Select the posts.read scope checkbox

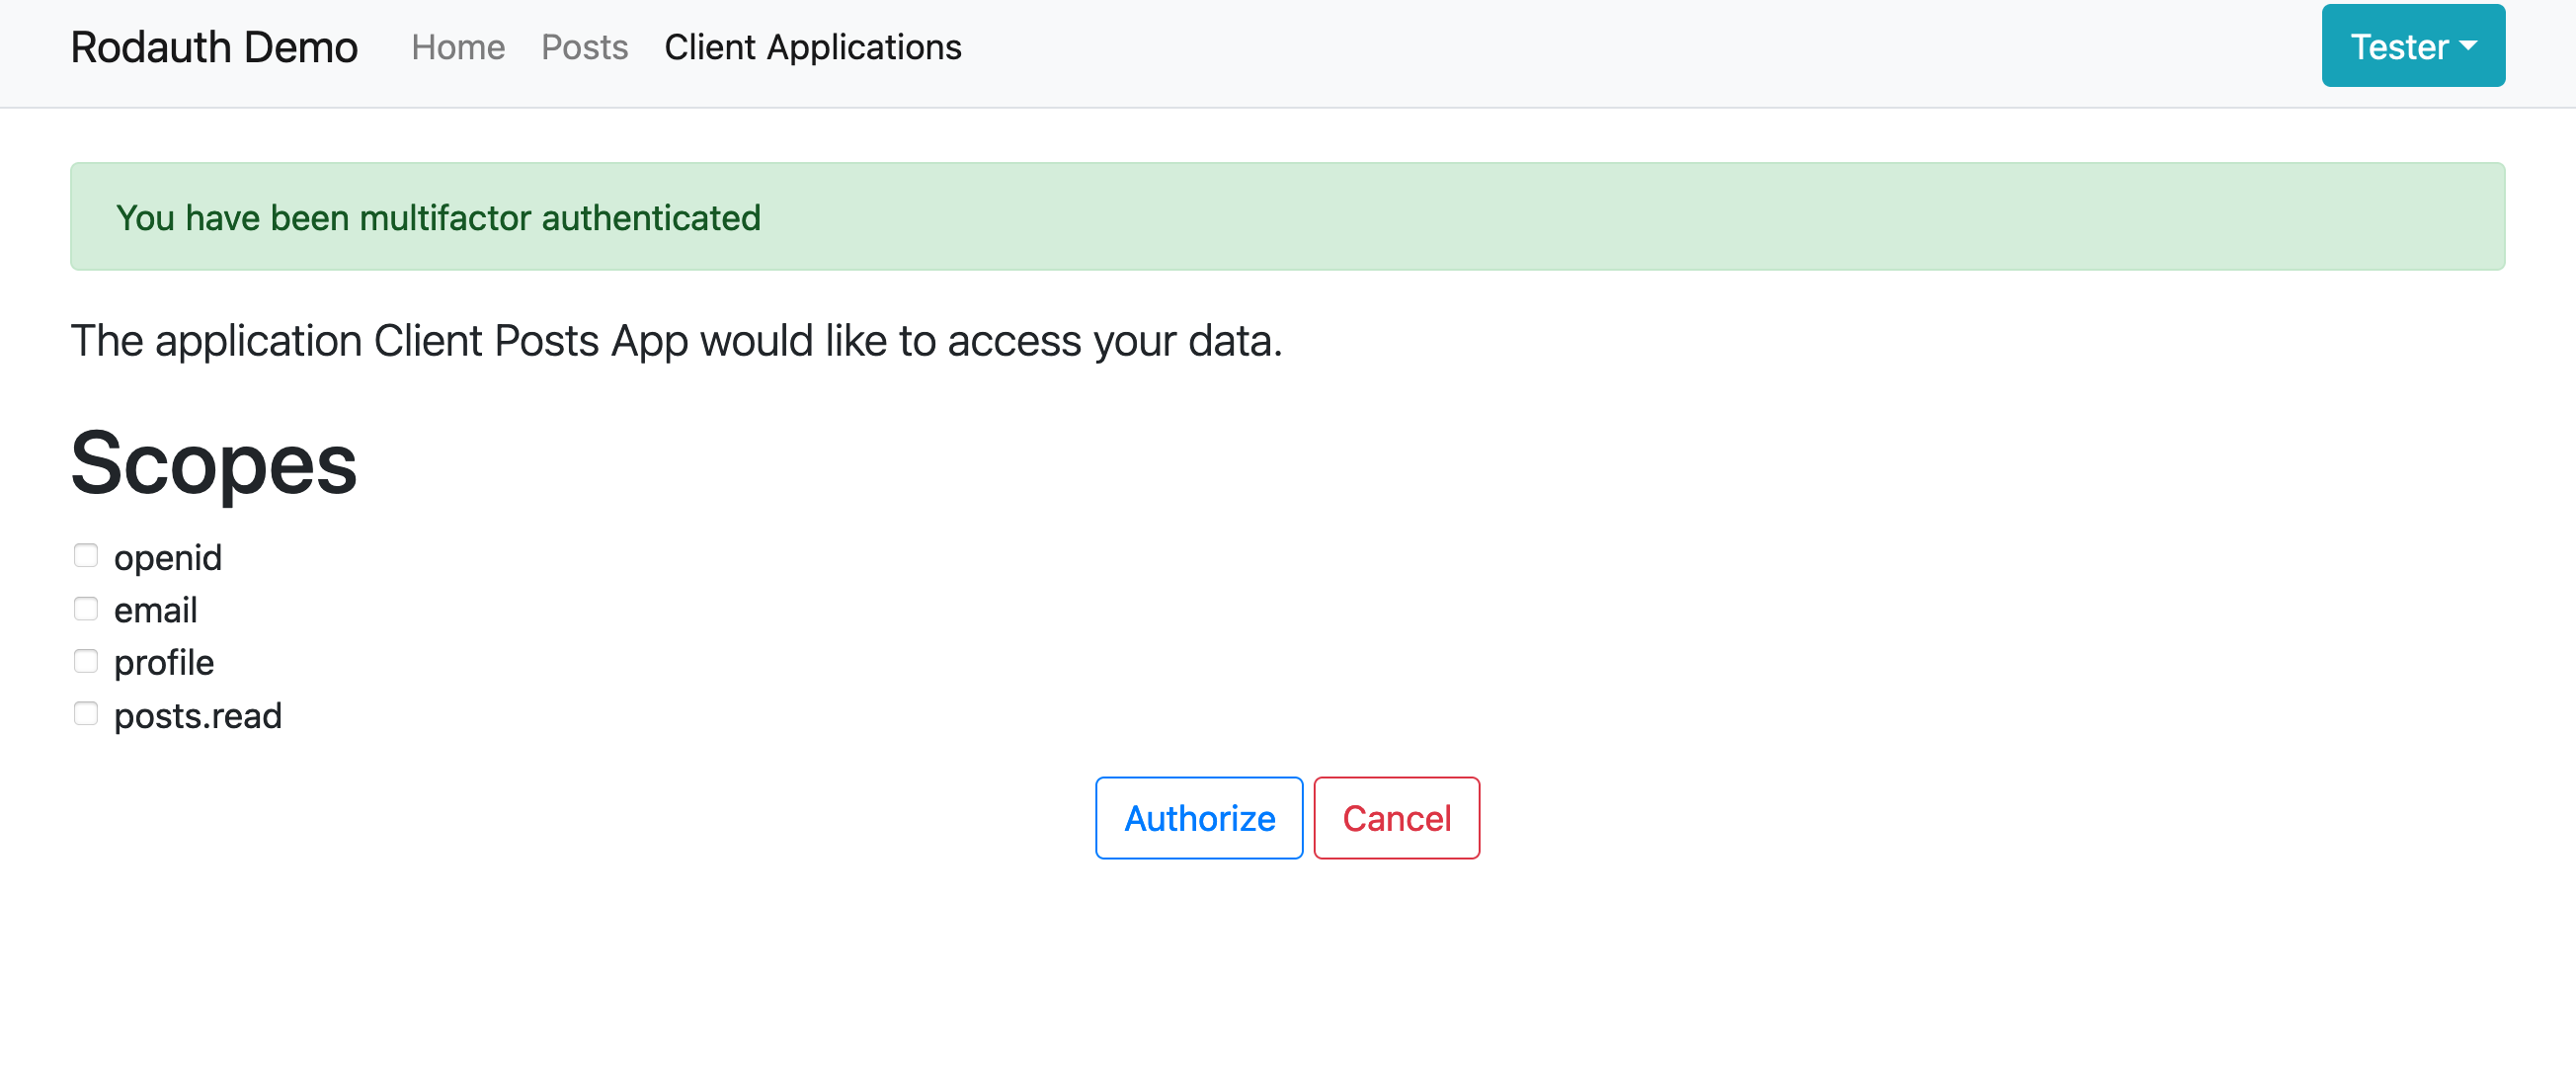(86, 714)
